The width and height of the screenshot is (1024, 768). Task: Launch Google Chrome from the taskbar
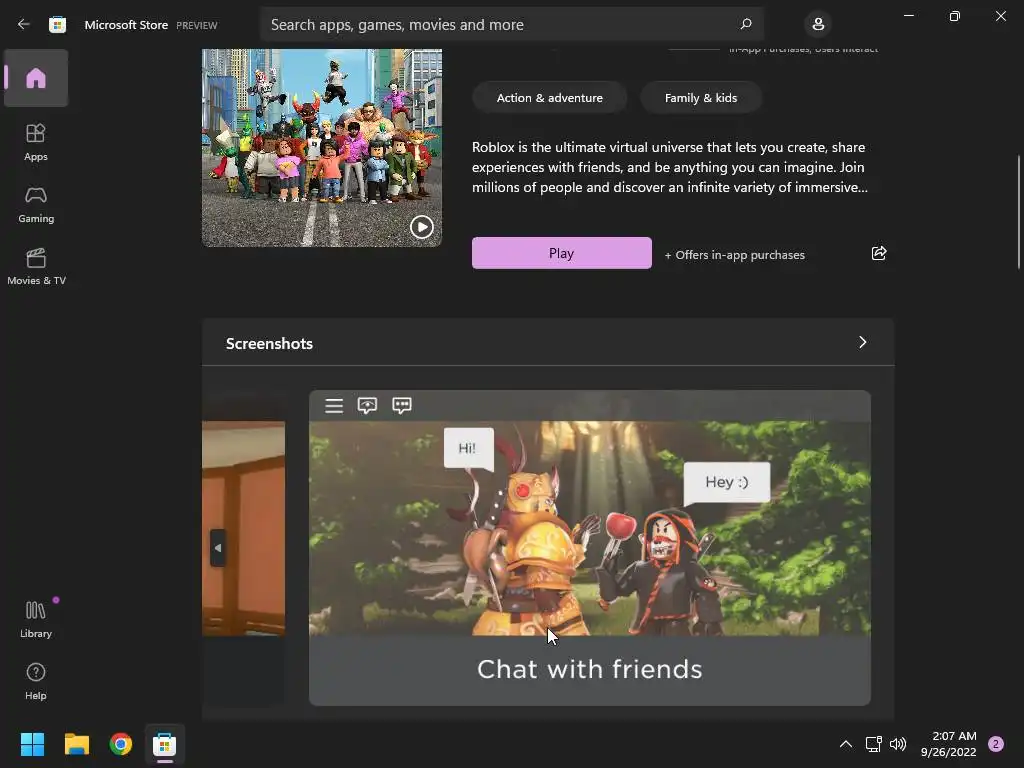[x=121, y=744]
